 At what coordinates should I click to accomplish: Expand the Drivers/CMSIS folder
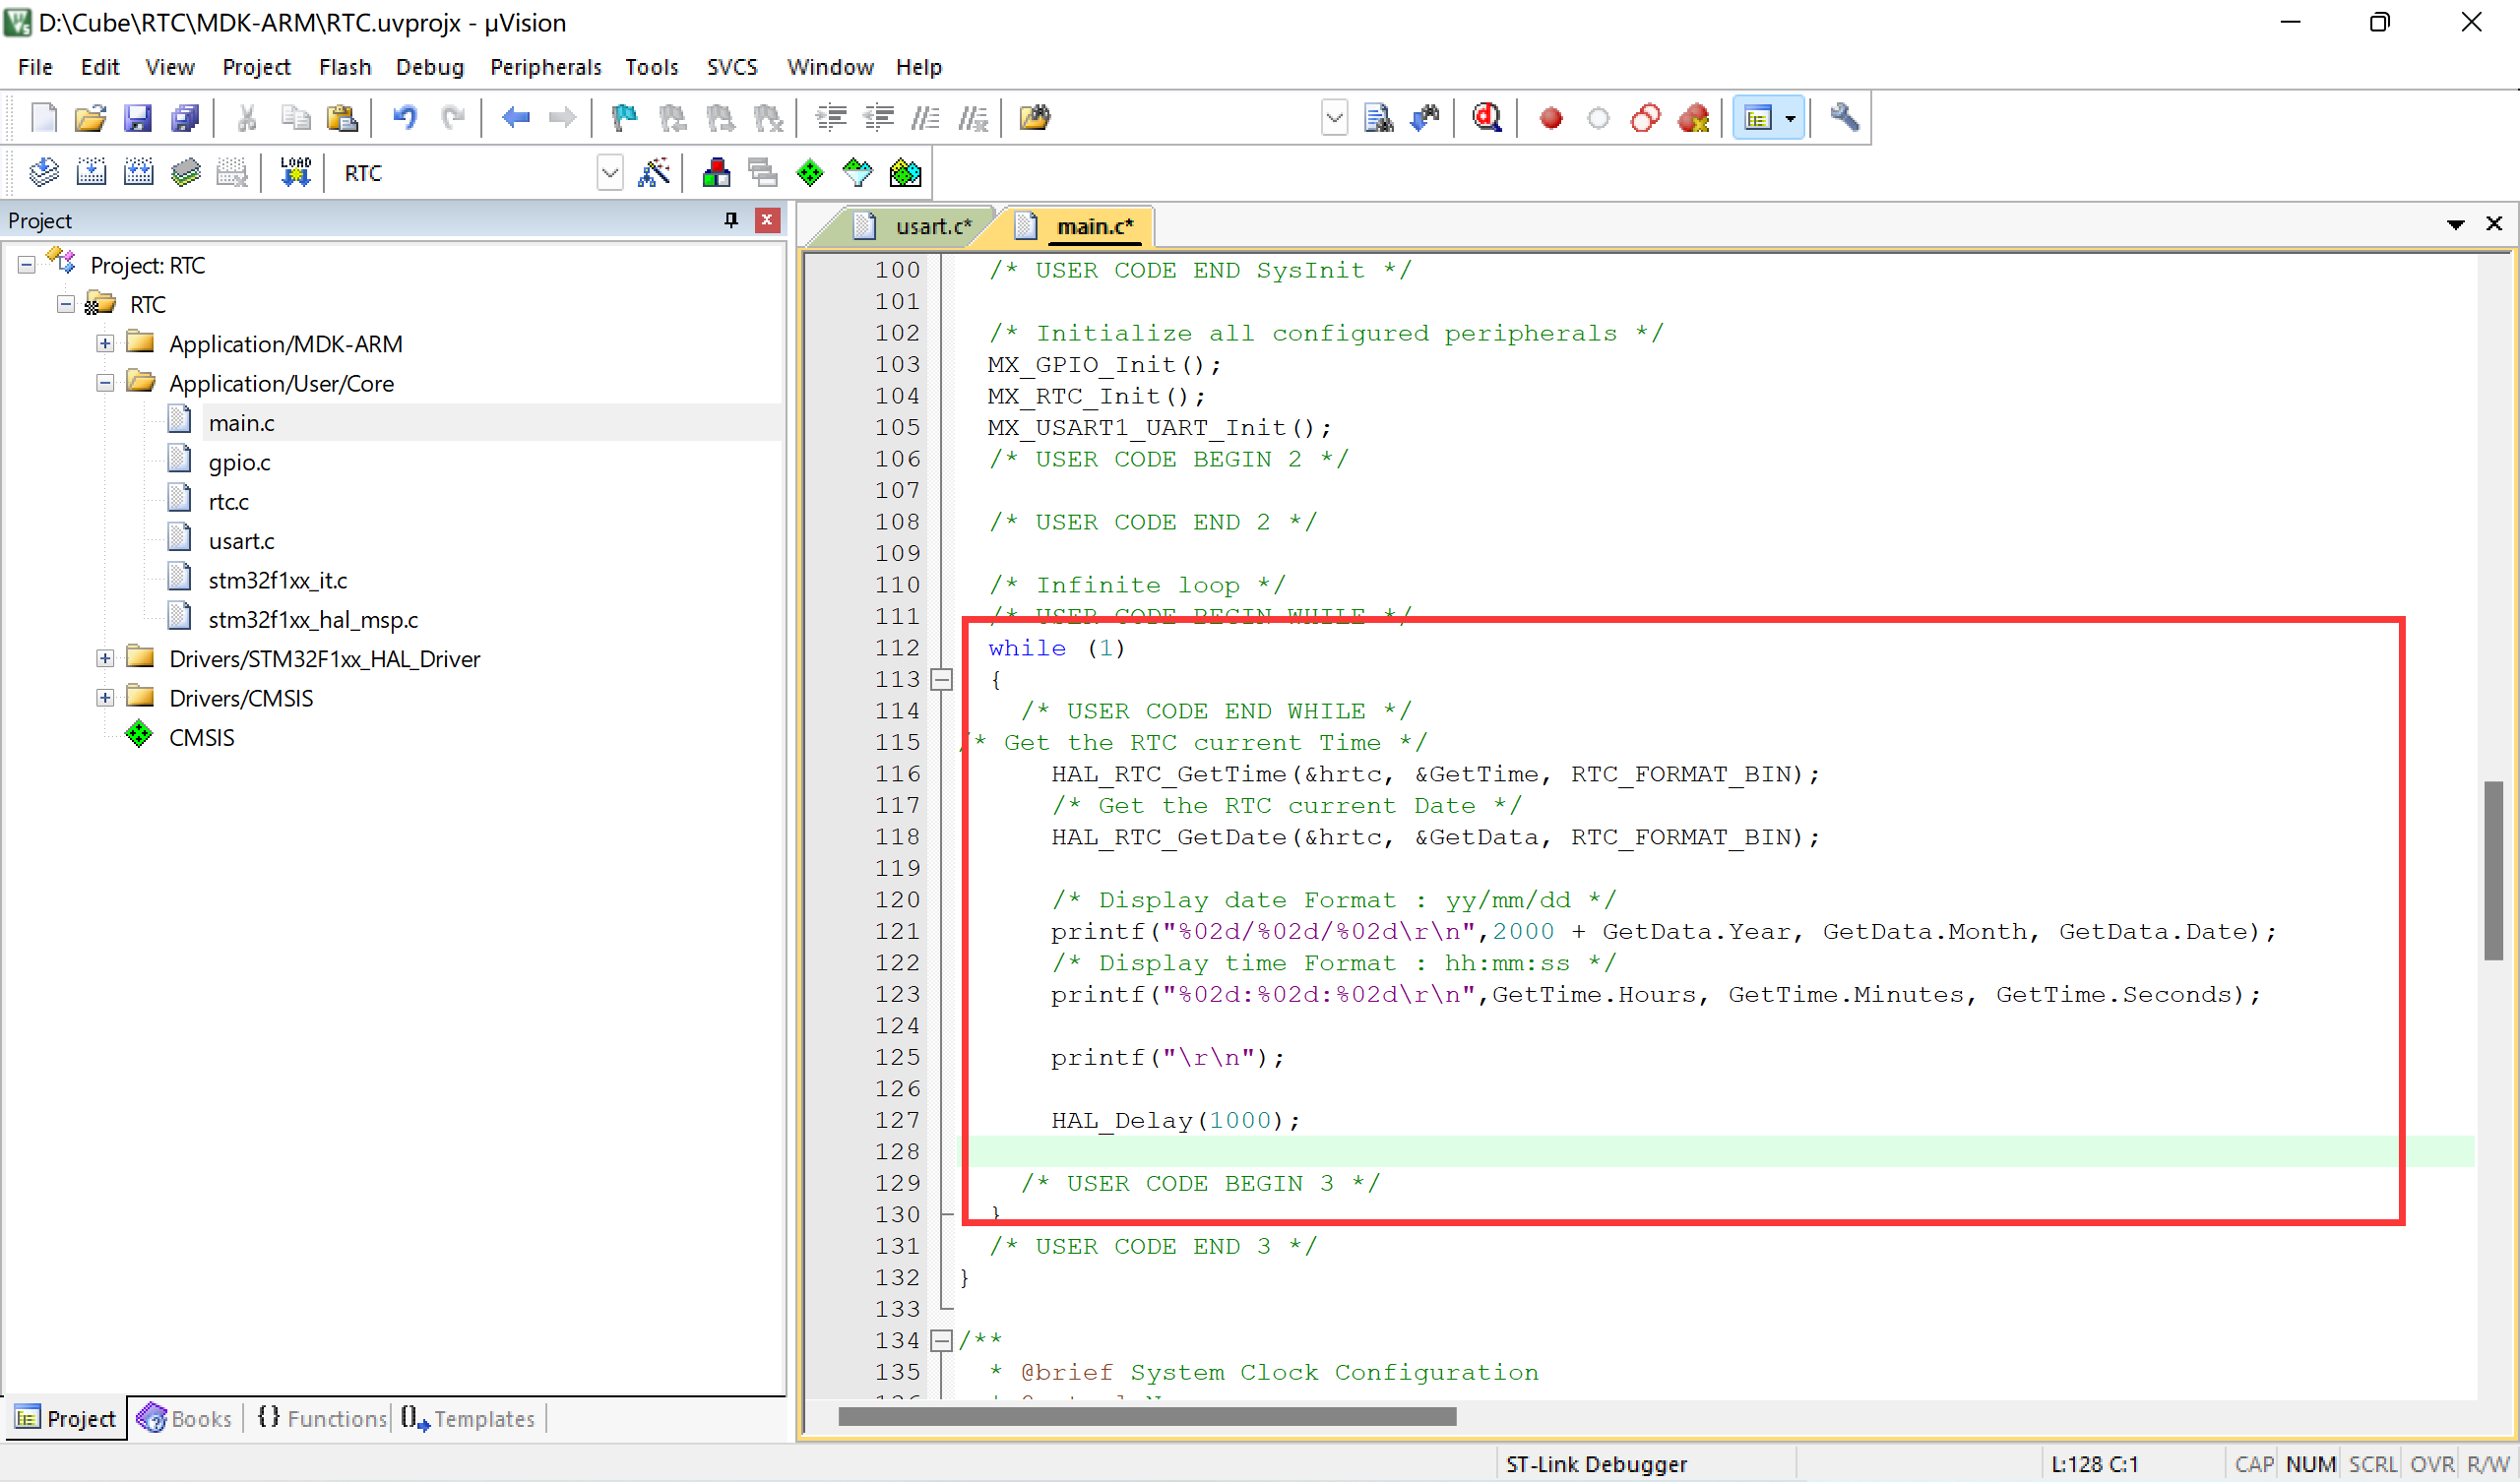[105, 698]
